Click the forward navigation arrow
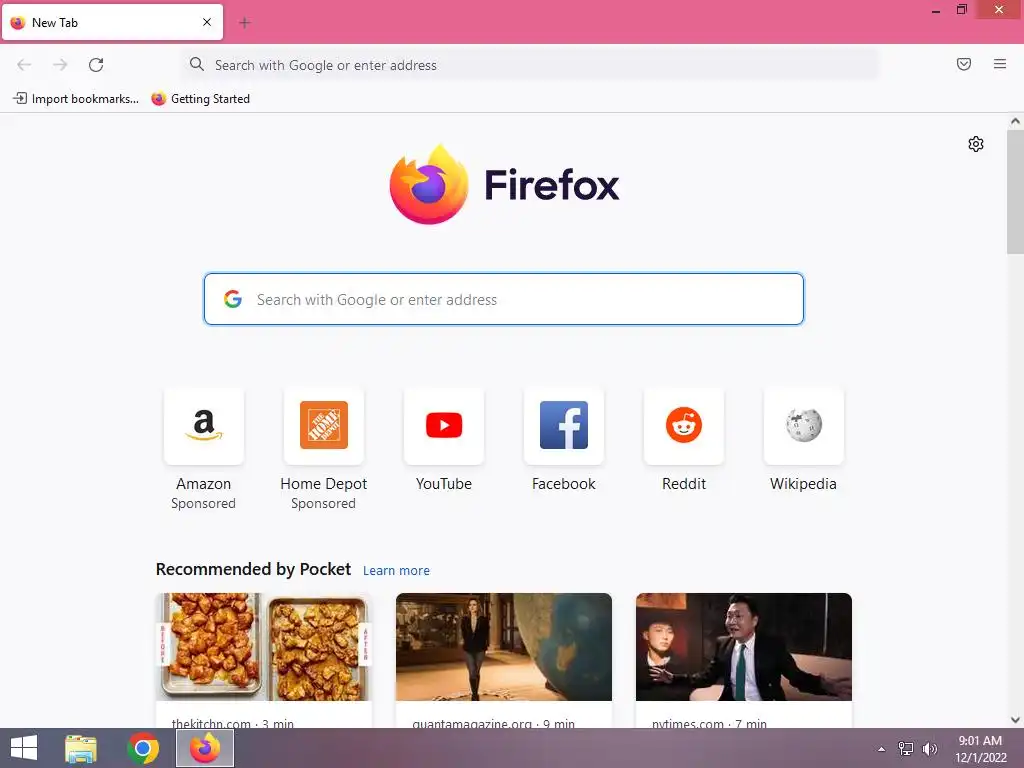1024x768 pixels. [60, 65]
